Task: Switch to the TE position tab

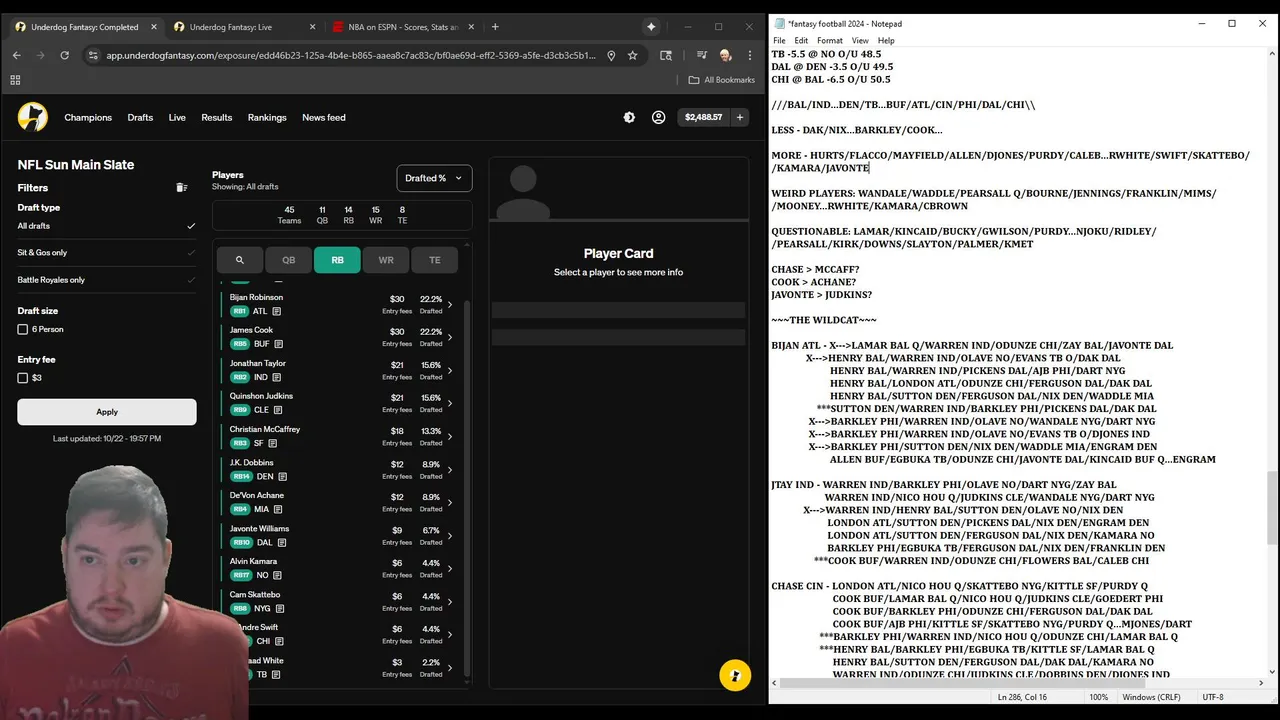Action: pos(435,260)
